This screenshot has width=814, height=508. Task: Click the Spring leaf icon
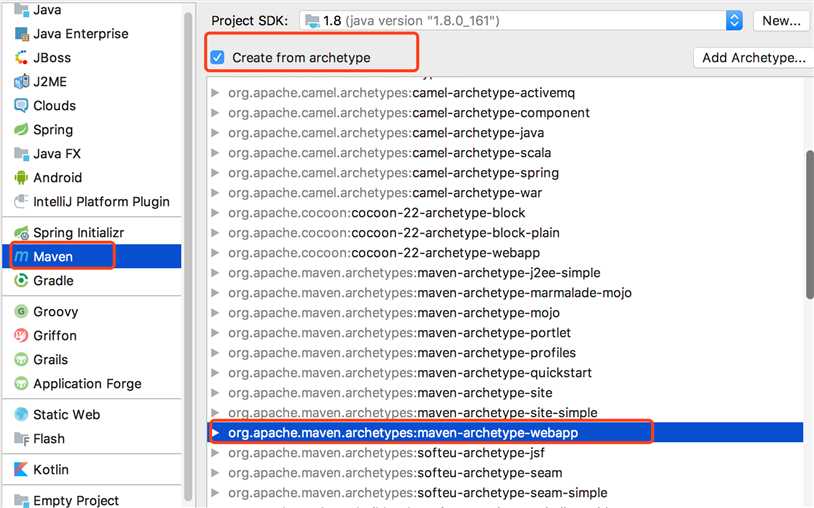pos(21,129)
